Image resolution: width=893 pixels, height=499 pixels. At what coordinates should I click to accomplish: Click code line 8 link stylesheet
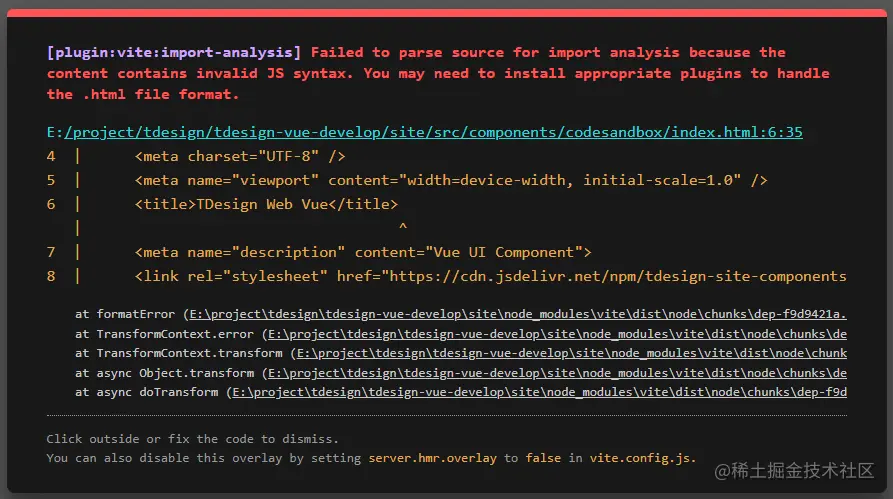[x=490, y=276]
